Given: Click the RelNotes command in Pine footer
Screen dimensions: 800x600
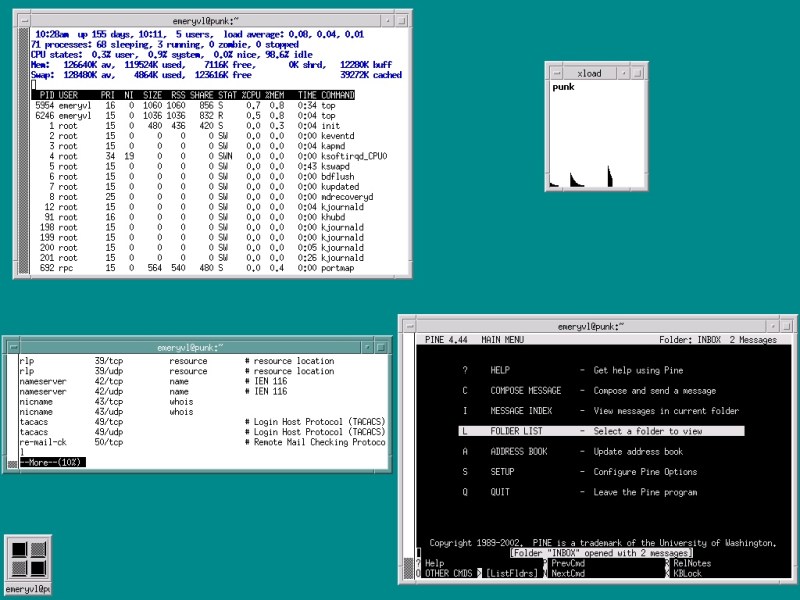Looking at the screenshot, I should click(693, 564).
